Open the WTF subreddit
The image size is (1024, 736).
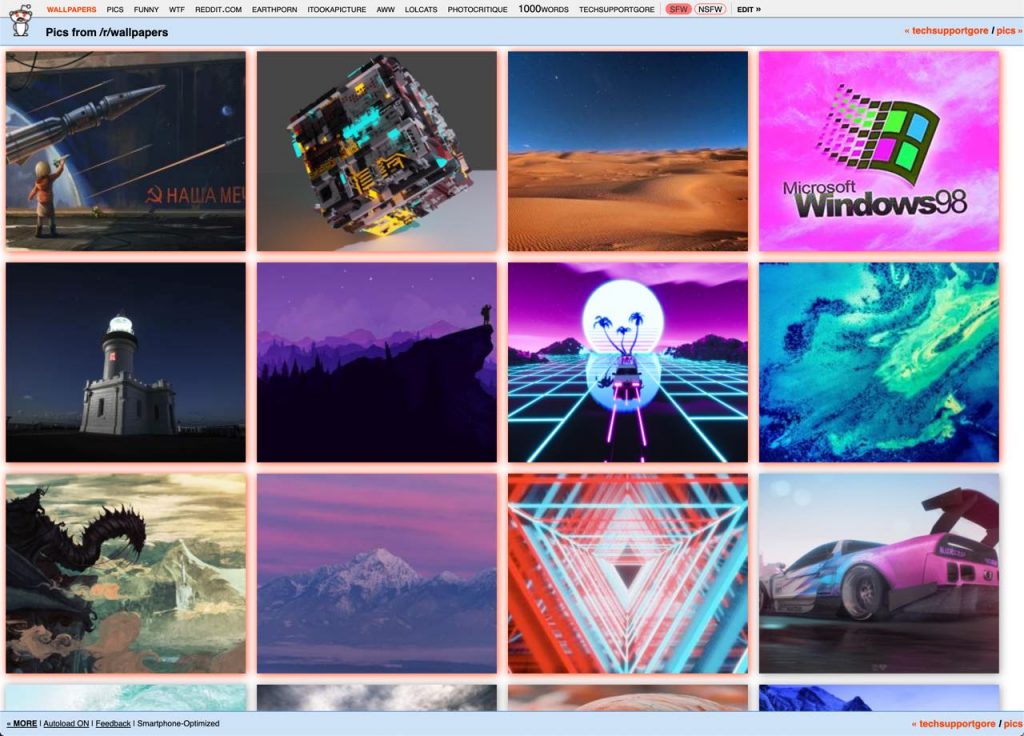[x=176, y=10]
